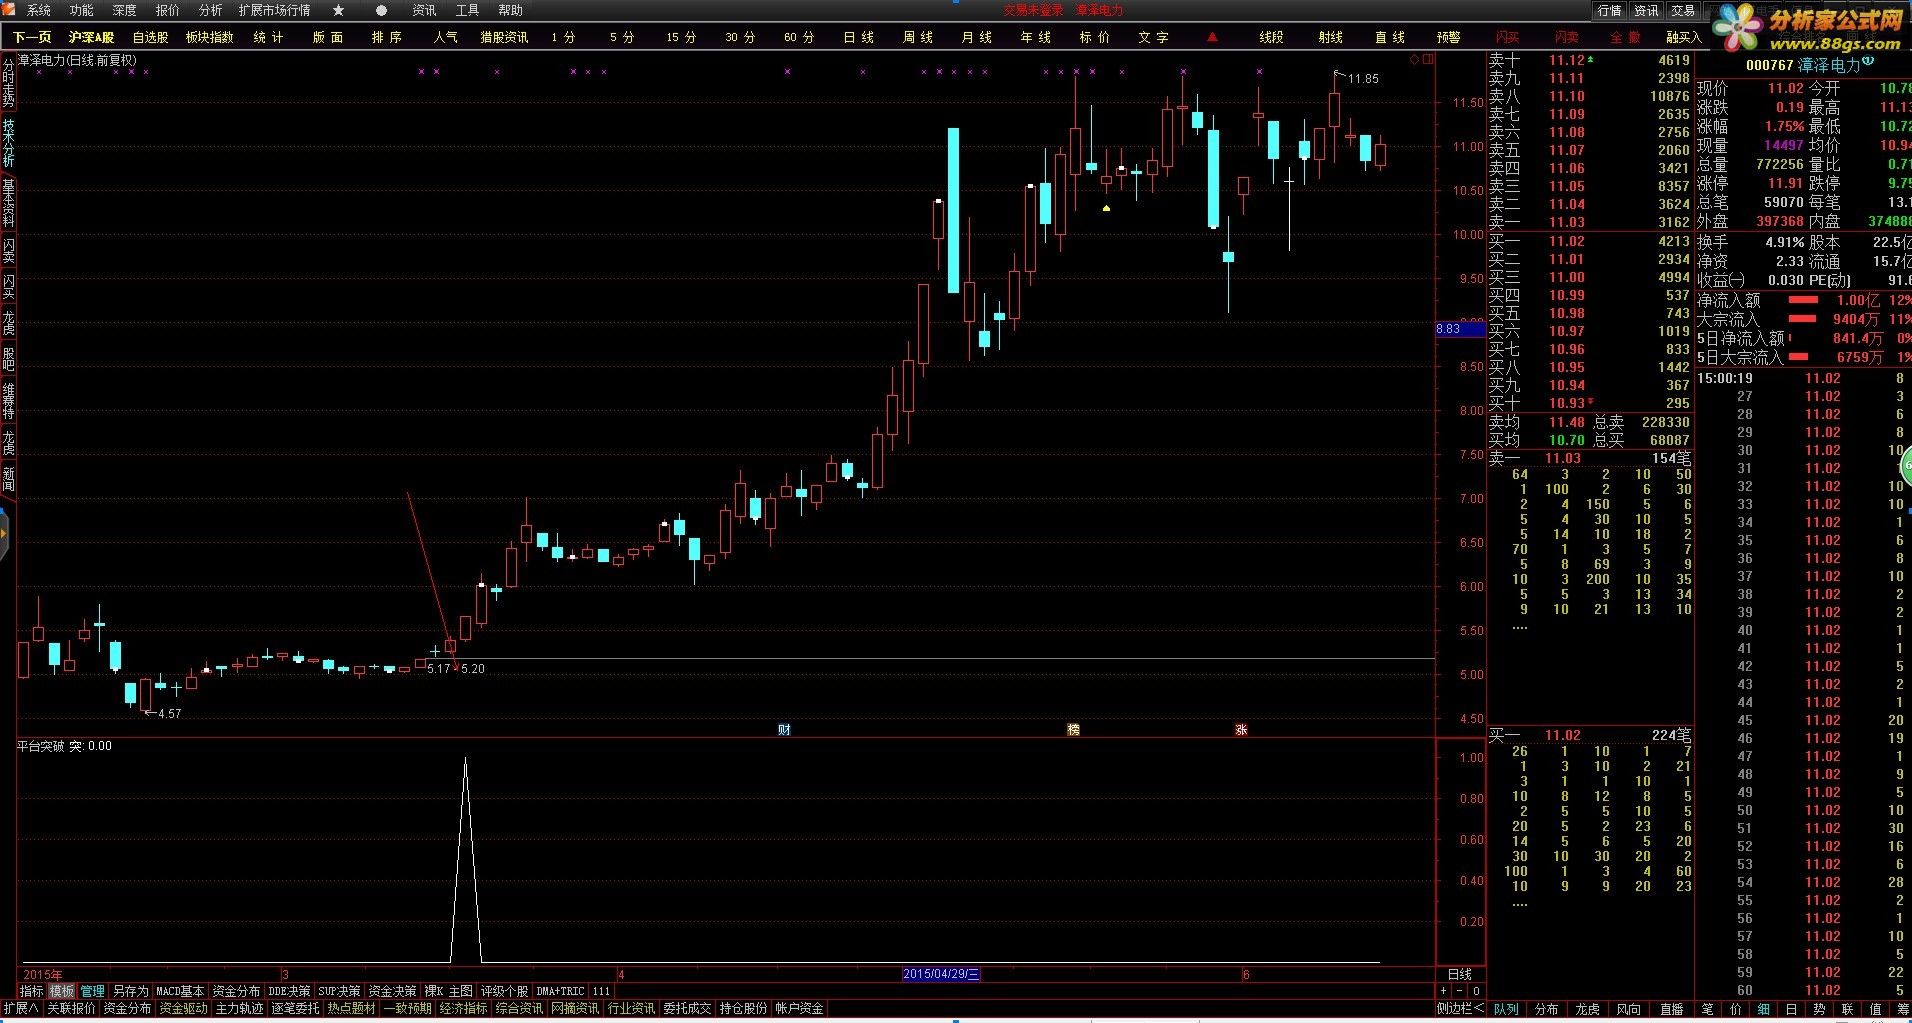
Task: Open 自选股 watchlist
Action: tap(150, 37)
